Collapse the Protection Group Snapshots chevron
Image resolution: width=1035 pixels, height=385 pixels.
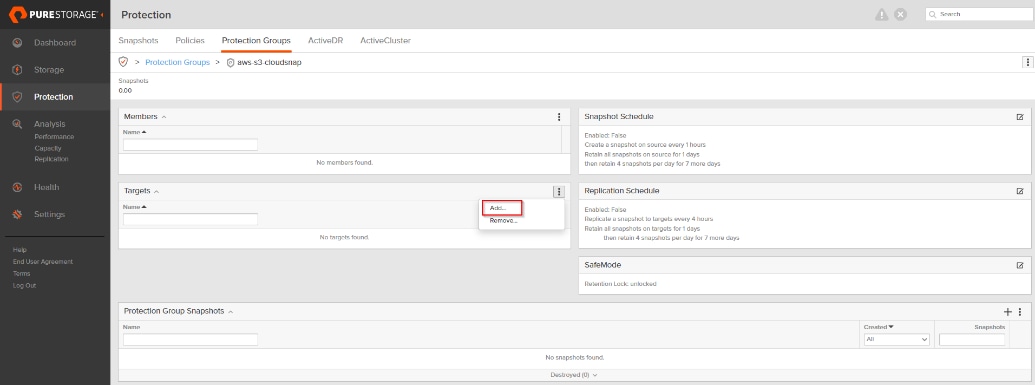click(230, 312)
